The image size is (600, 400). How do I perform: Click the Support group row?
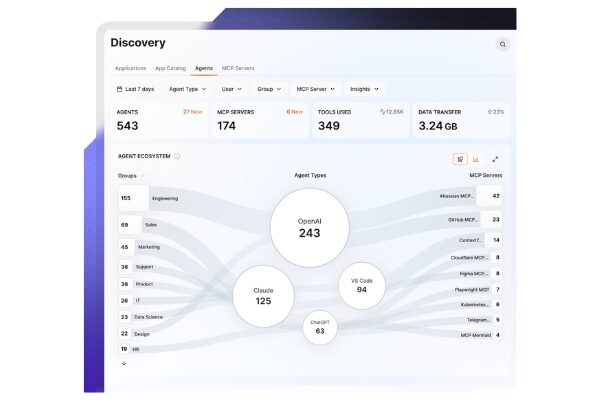pyautogui.click(x=137, y=267)
